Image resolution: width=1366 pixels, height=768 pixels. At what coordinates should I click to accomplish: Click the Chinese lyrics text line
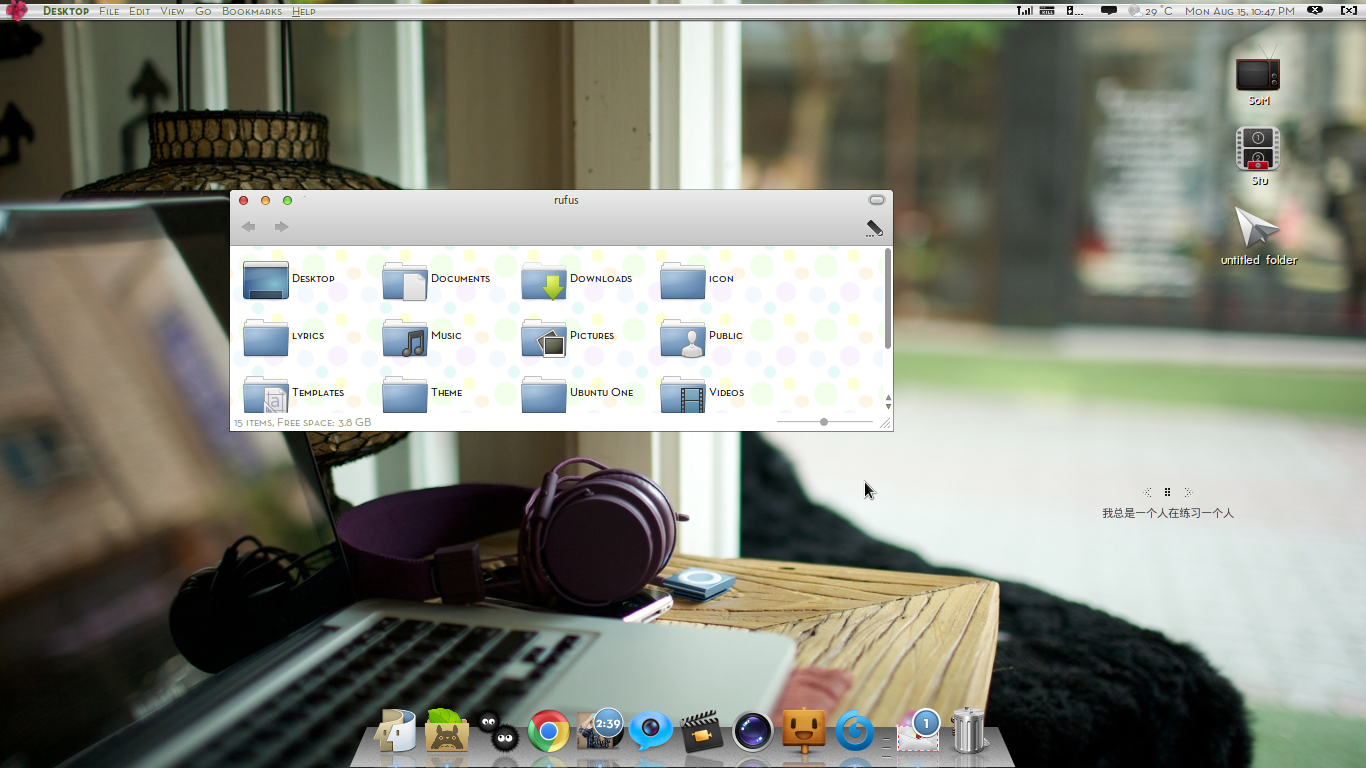[x=1168, y=513]
